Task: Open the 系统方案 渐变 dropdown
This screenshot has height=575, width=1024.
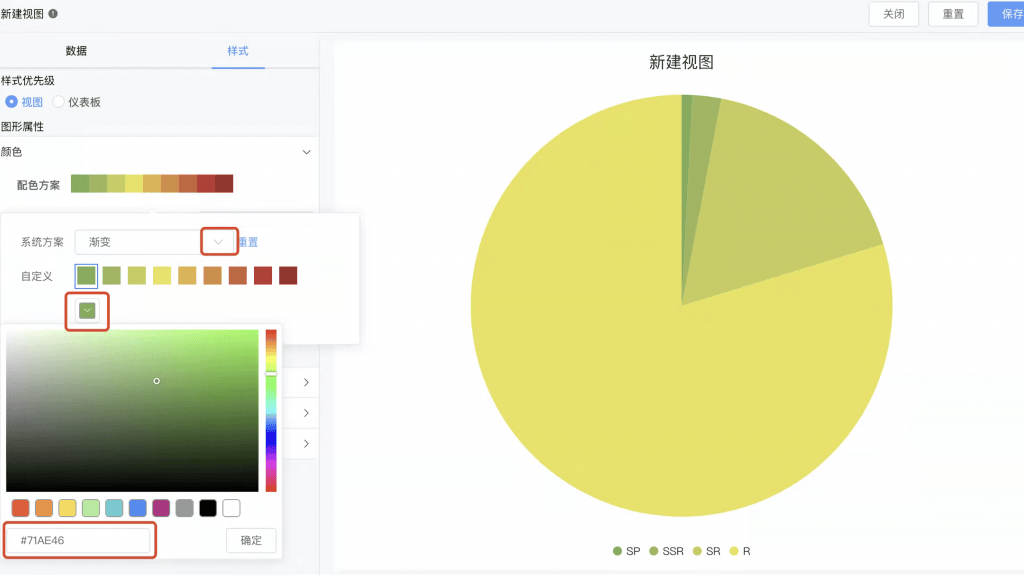Action: coord(155,242)
